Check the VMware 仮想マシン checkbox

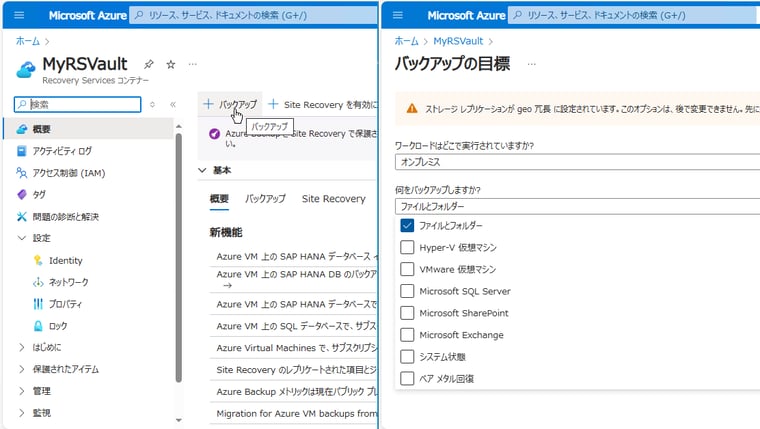(x=407, y=269)
